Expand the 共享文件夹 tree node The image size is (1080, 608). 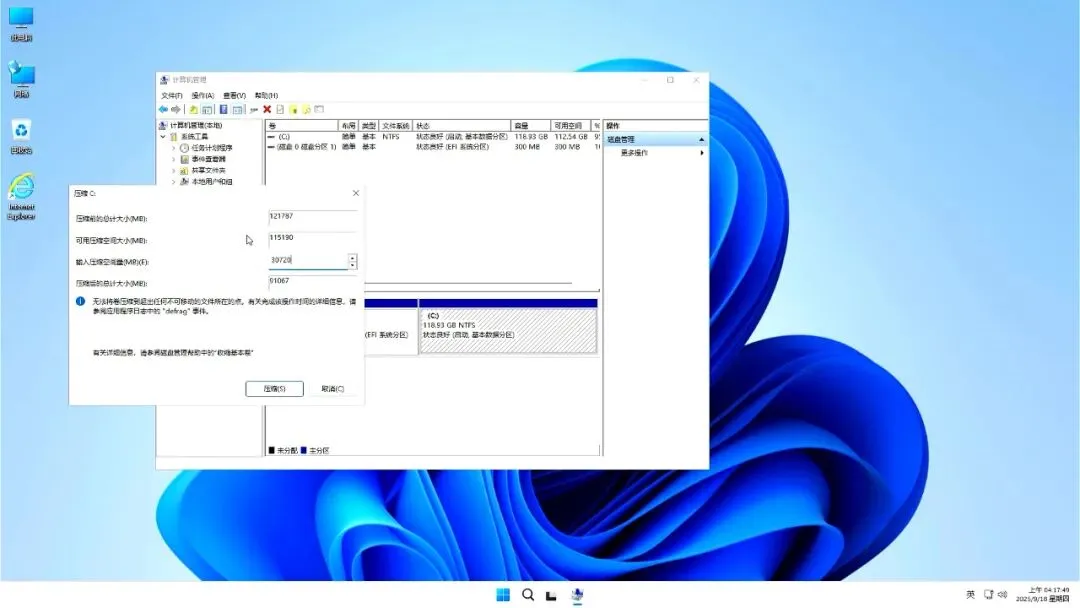point(174,170)
